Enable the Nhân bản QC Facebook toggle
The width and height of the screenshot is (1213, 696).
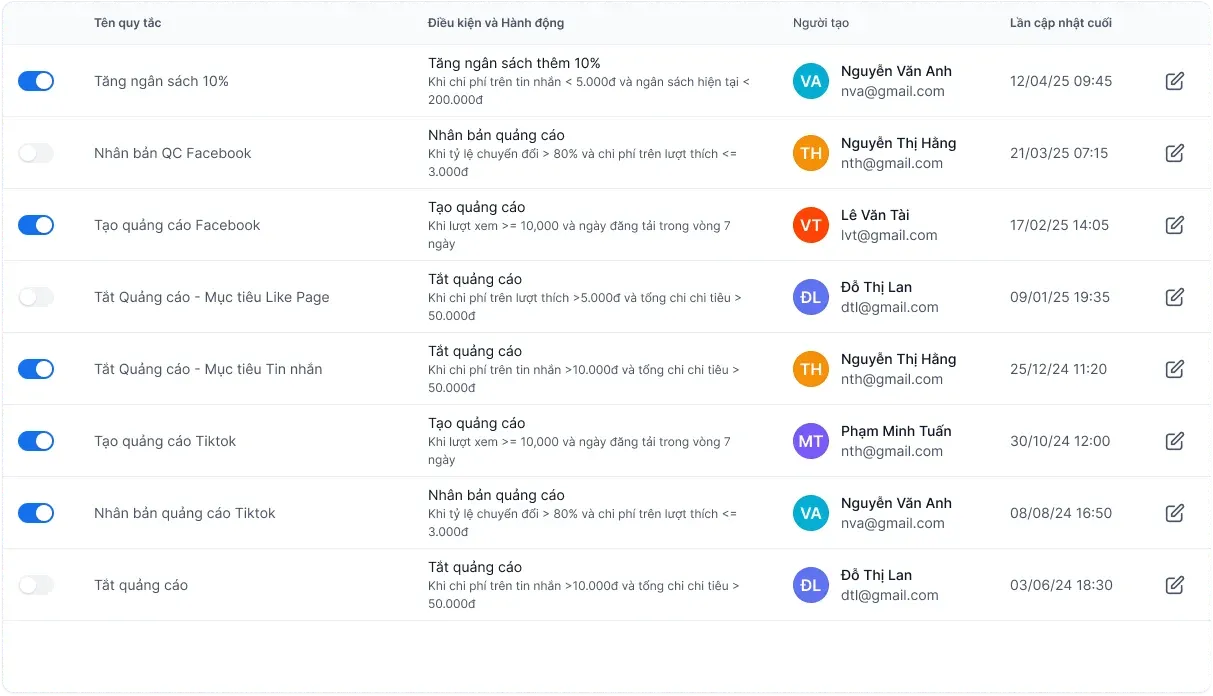point(36,153)
